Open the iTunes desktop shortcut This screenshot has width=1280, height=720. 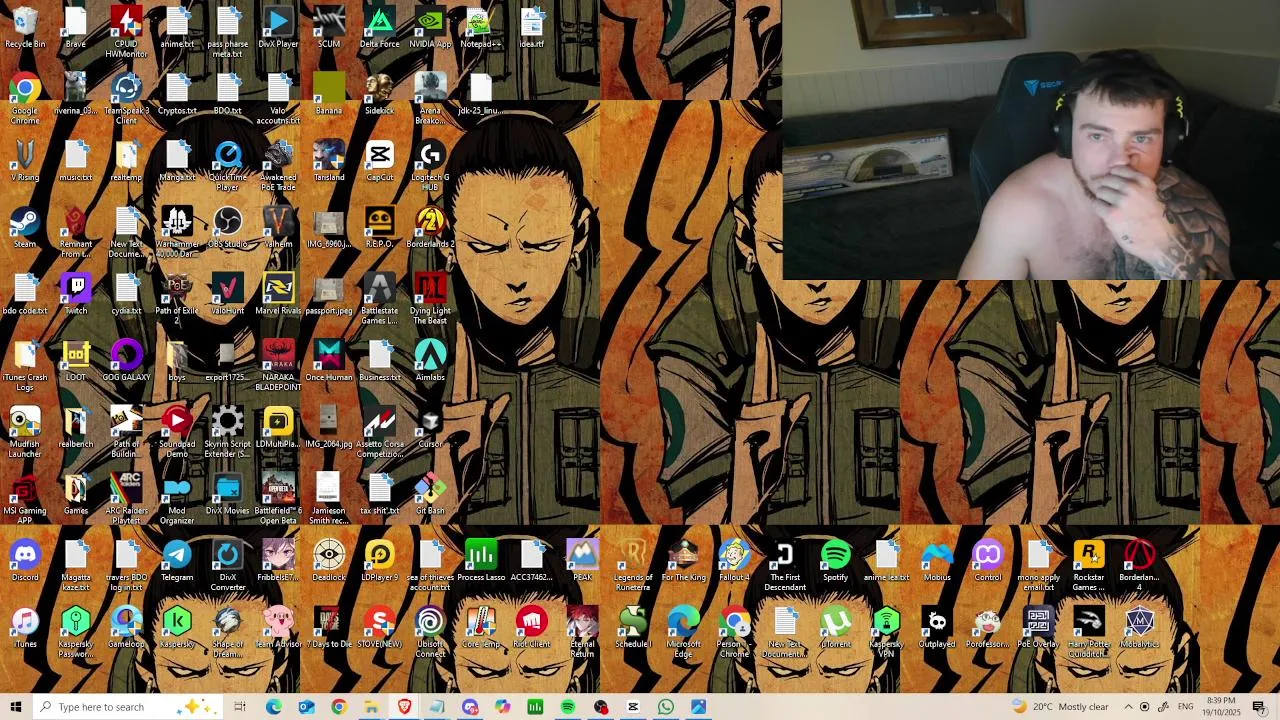coord(25,628)
